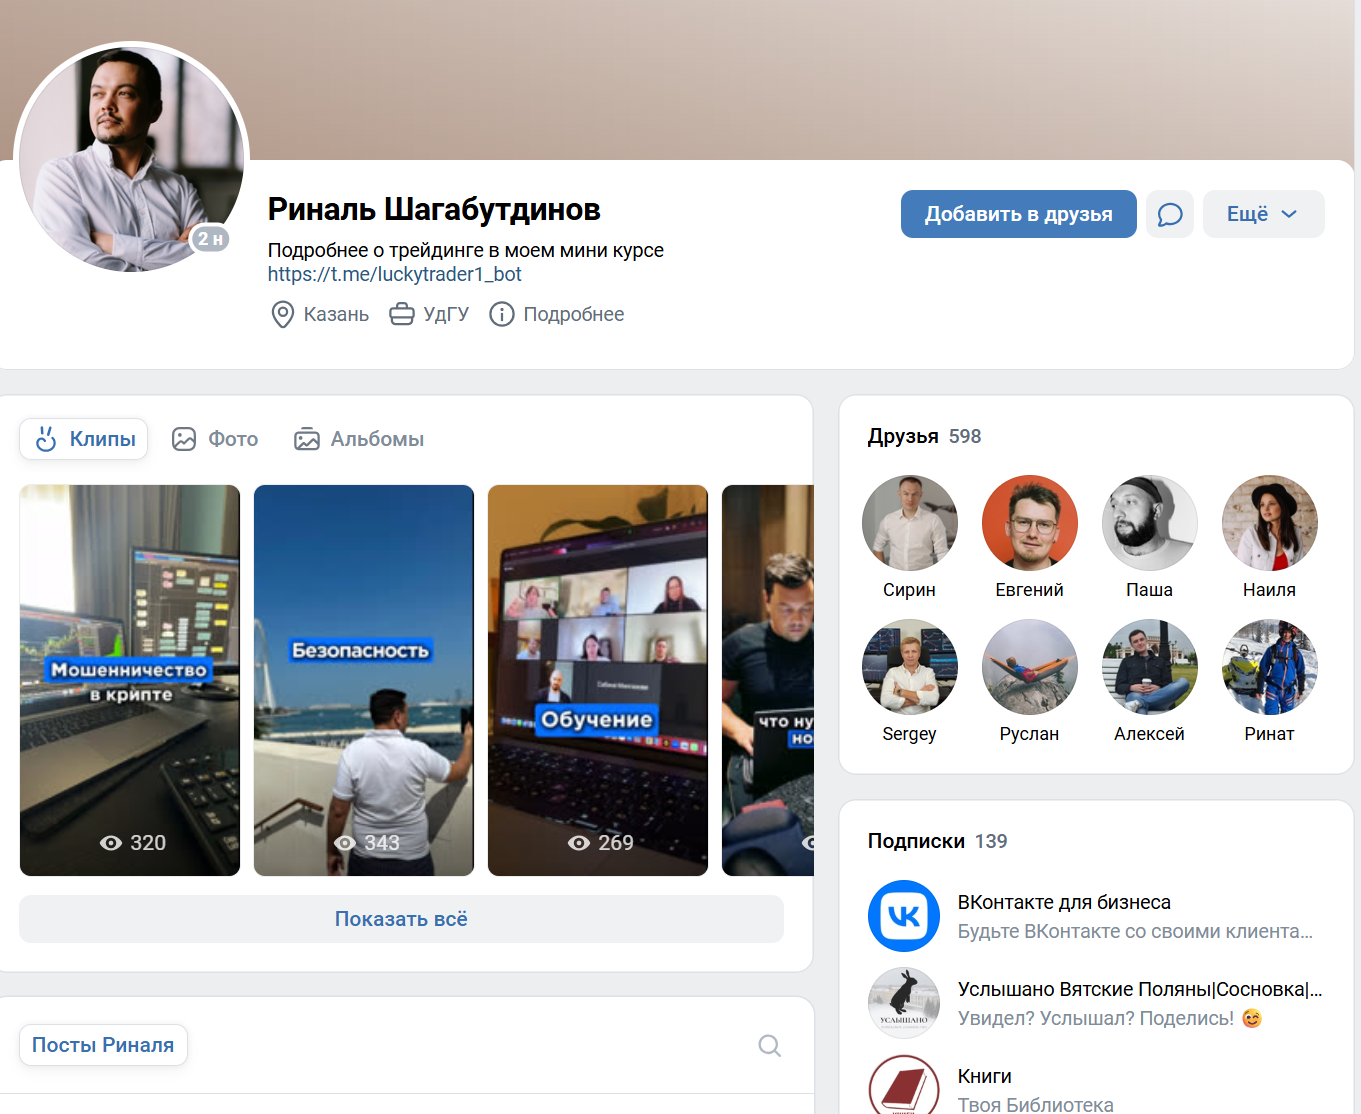This screenshot has width=1361, height=1114.
Task: Click friend name Sergey
Action: click(x=910, y=734)
